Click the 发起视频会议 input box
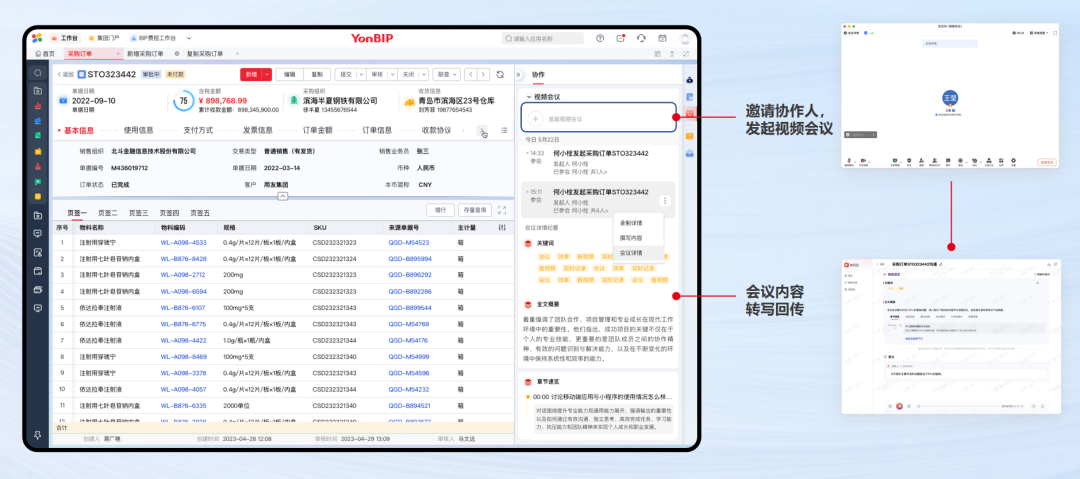Image resolution: width=1080 pixels, height=479 pixels. [598, 118]
